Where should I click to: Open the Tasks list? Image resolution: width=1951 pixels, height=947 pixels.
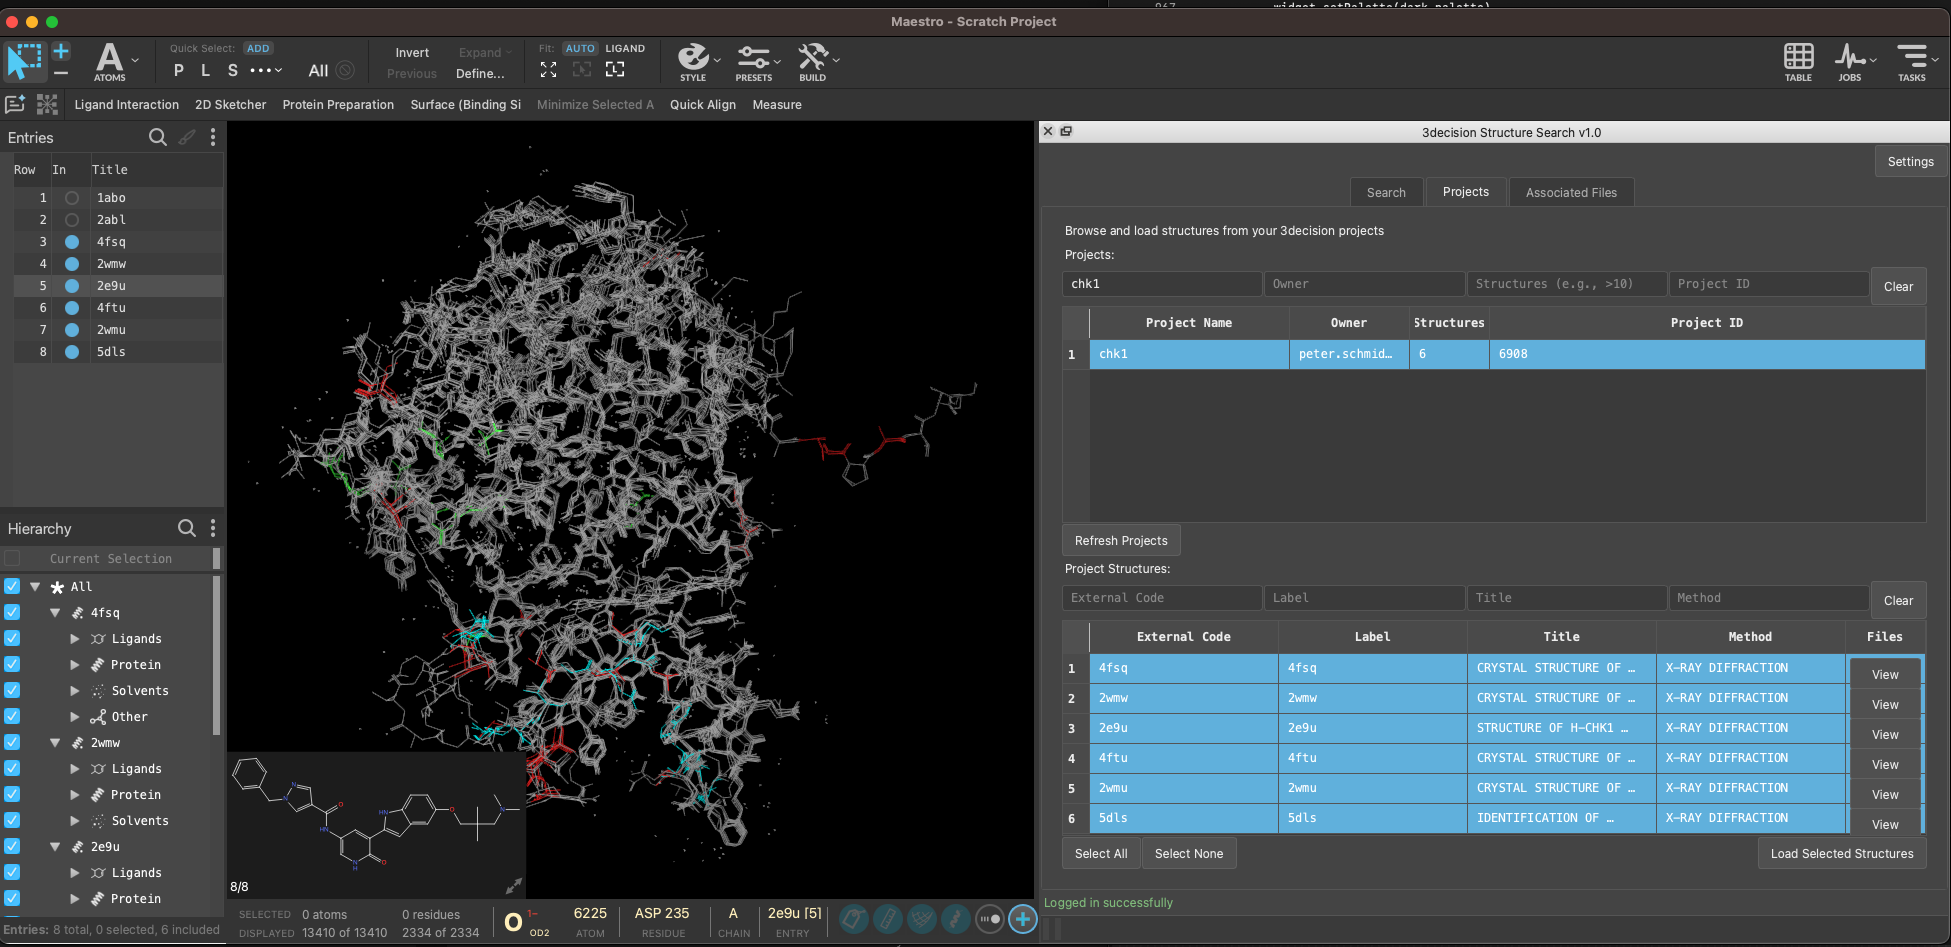pos(1912,61)
